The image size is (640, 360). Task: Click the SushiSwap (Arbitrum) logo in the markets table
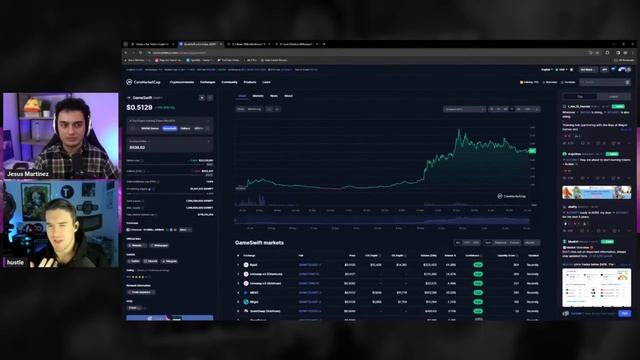click(x=246, y=311)
